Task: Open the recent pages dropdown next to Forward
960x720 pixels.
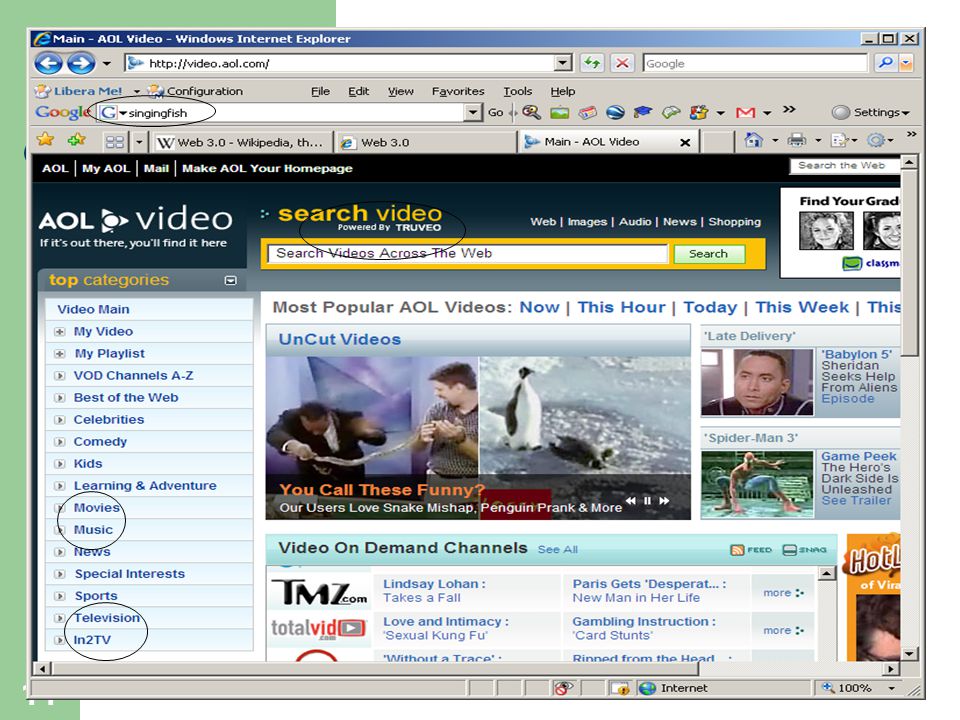Action: 107,63
